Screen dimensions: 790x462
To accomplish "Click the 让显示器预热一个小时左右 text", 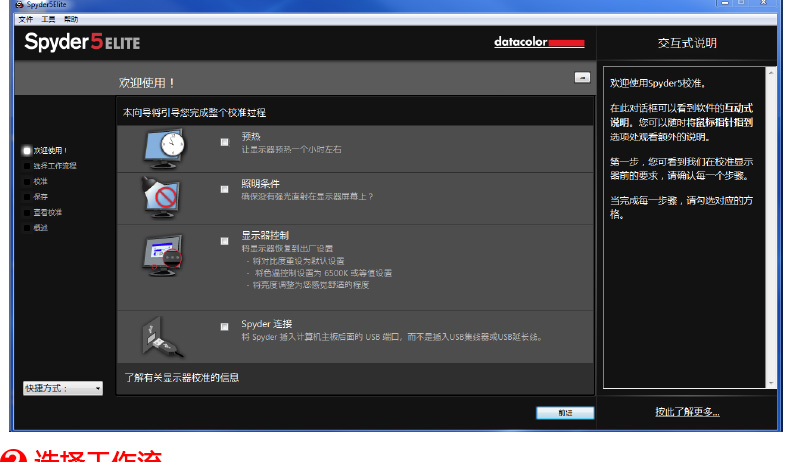I will coord(292,150).
